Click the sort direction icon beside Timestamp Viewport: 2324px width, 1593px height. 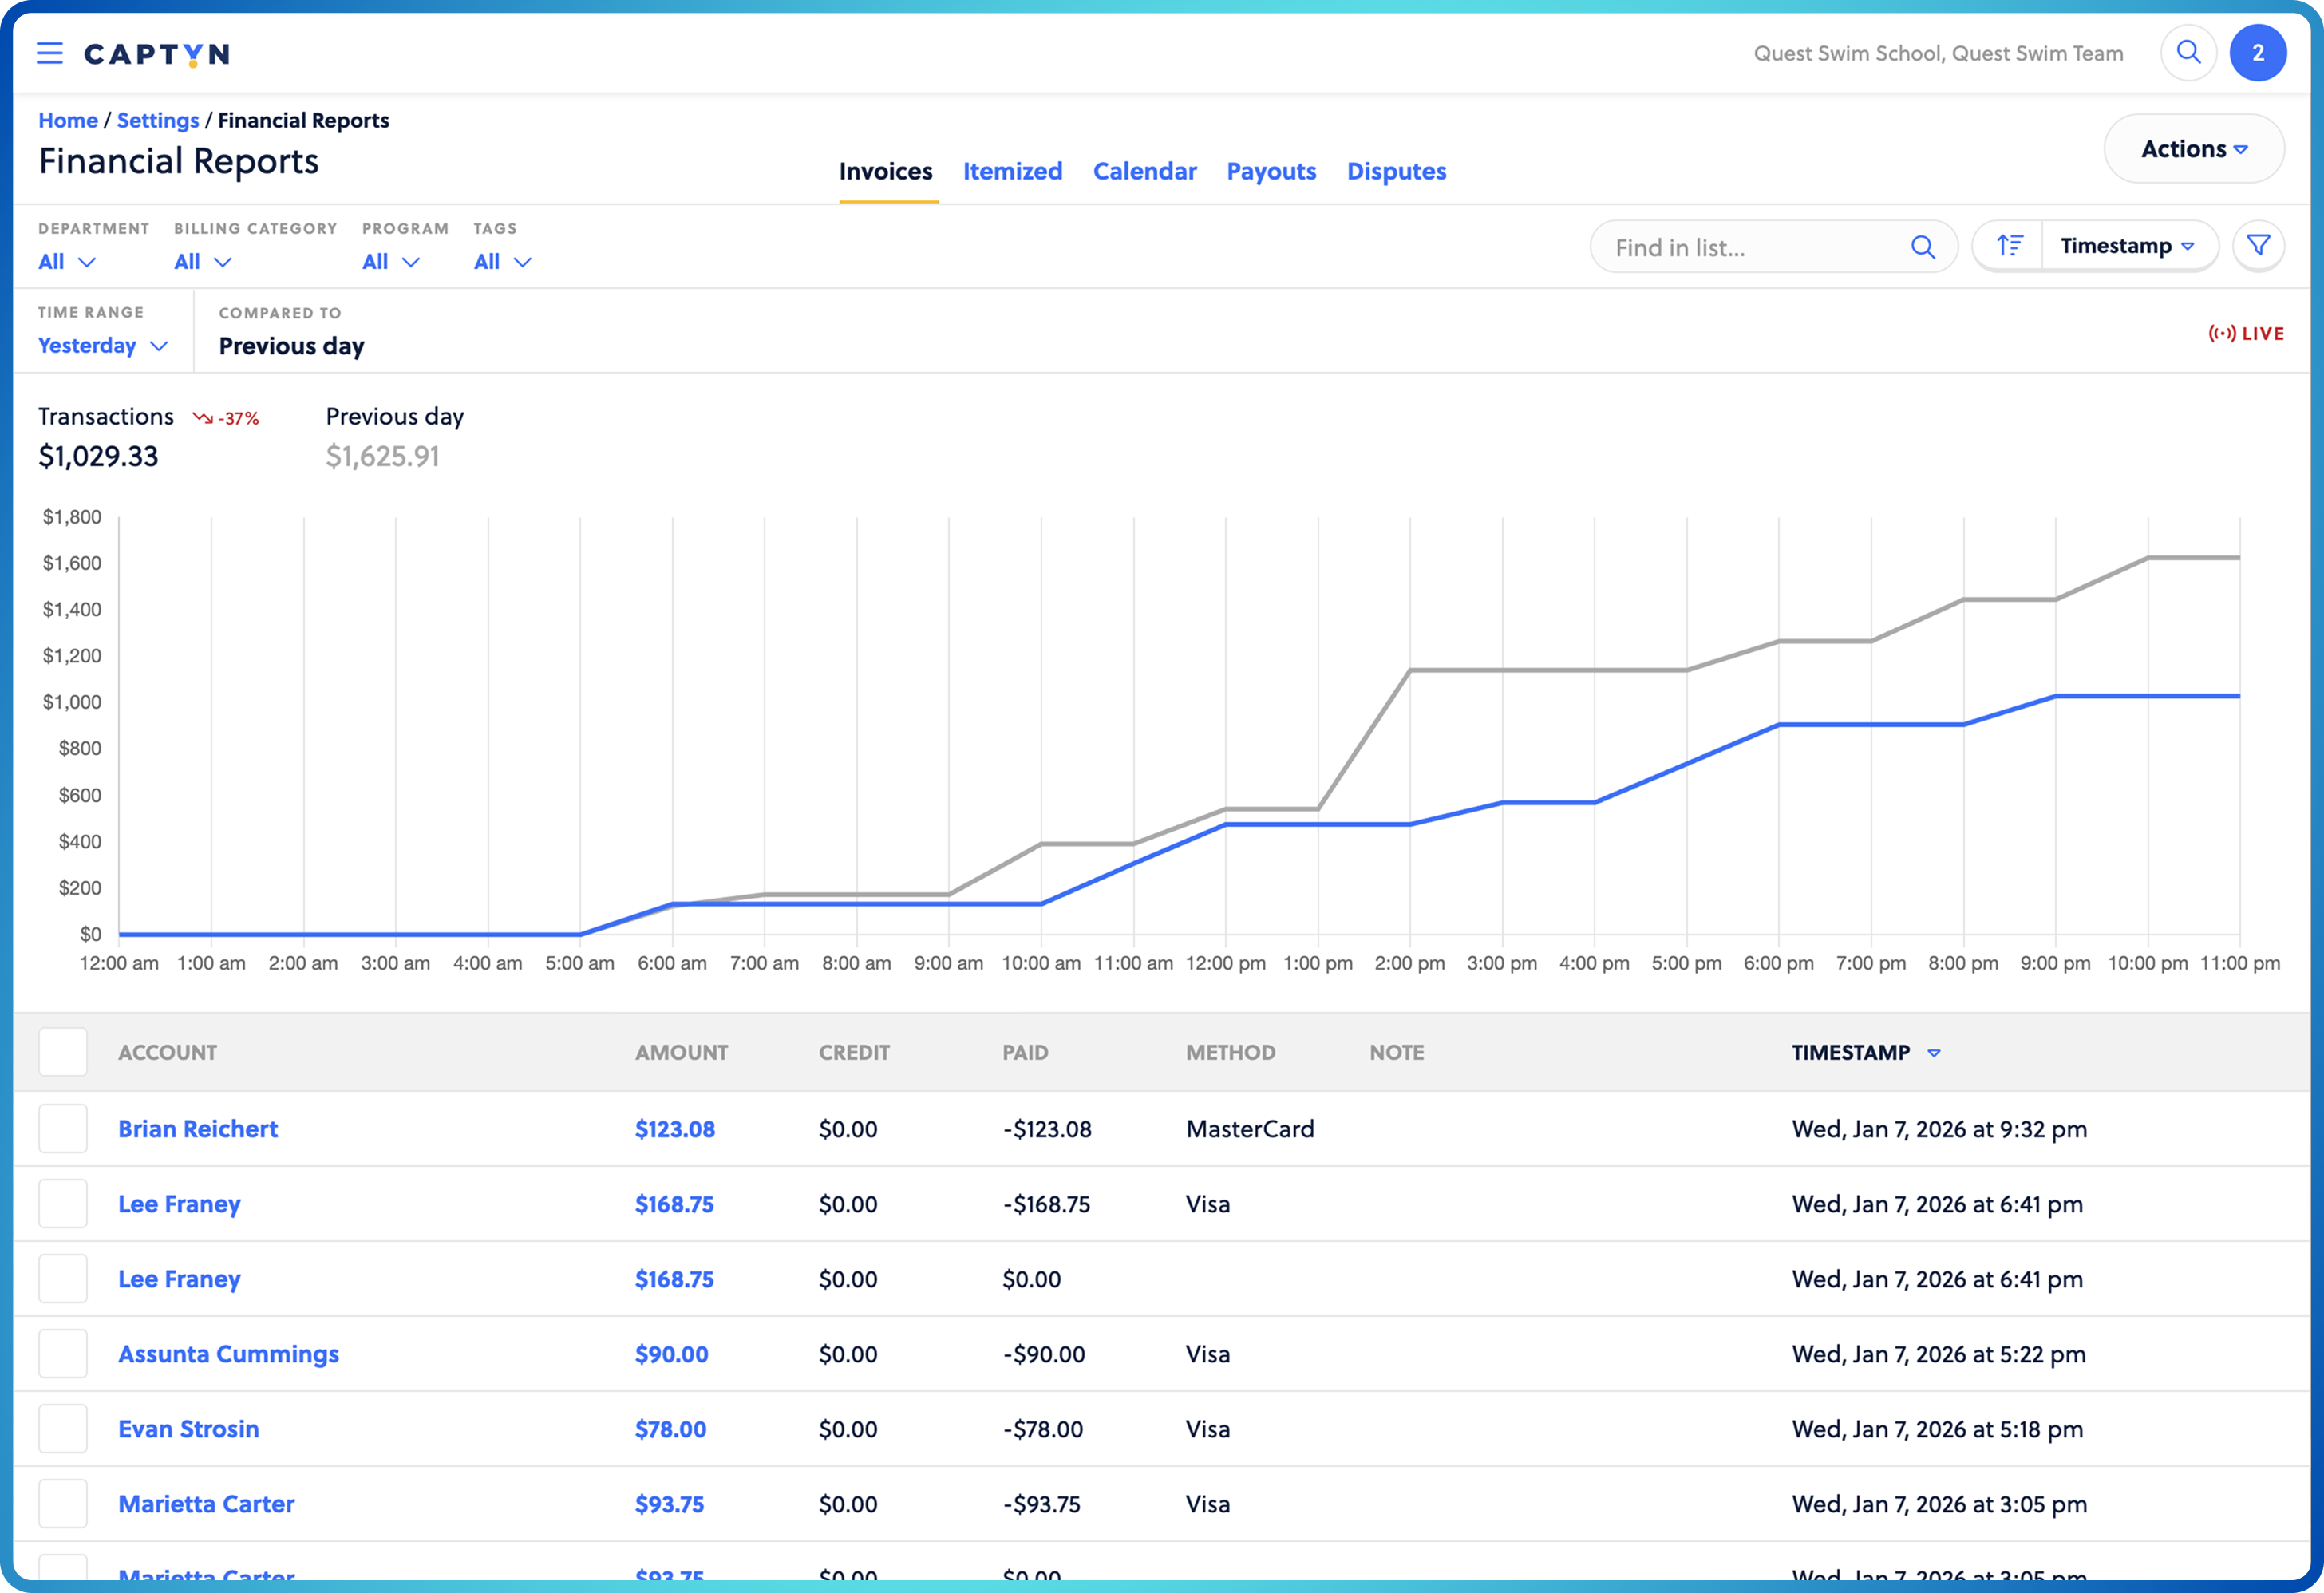[x=2008, y=245]
